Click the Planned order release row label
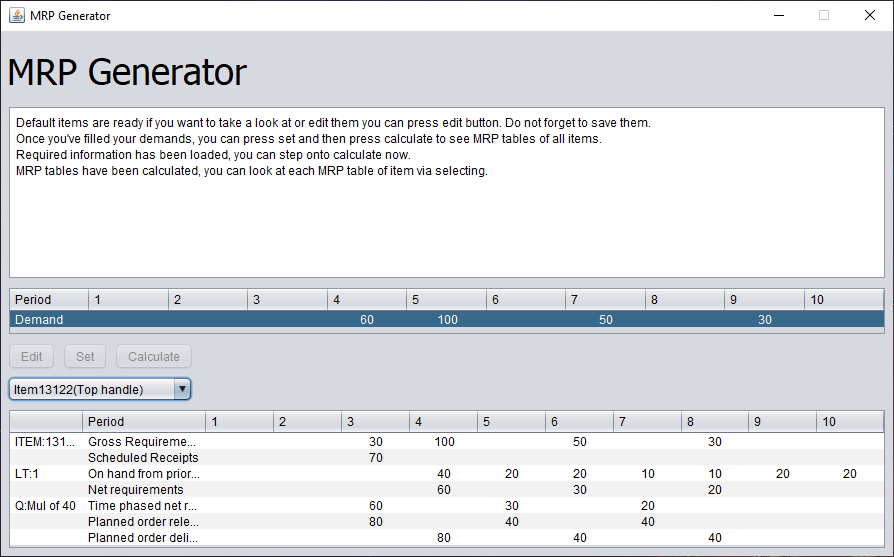This screenshot has width=894, height=557. pos(143,522)
